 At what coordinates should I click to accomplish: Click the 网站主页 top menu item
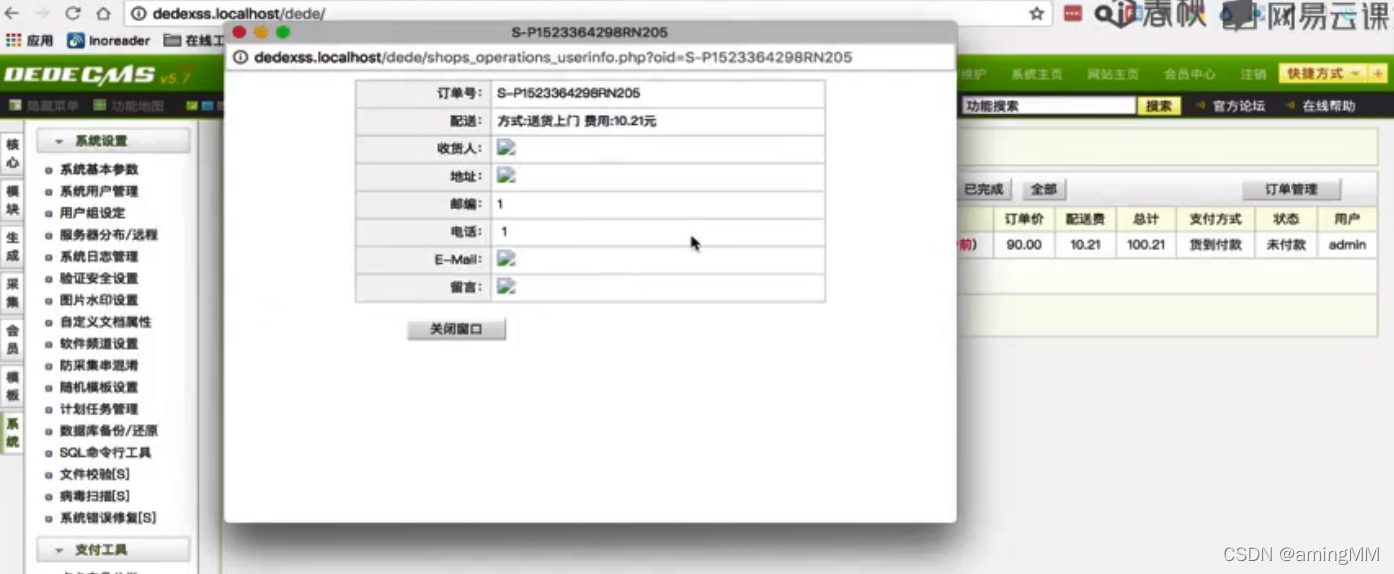pyautogui.click(x=1113, y=75)
